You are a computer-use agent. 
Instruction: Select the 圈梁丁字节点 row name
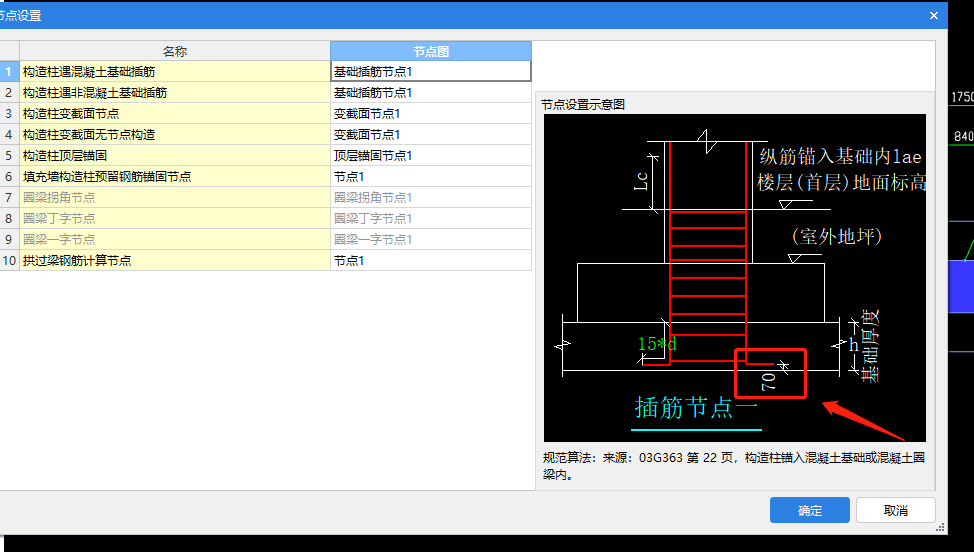pyautogui.click(x=175, y=219)
